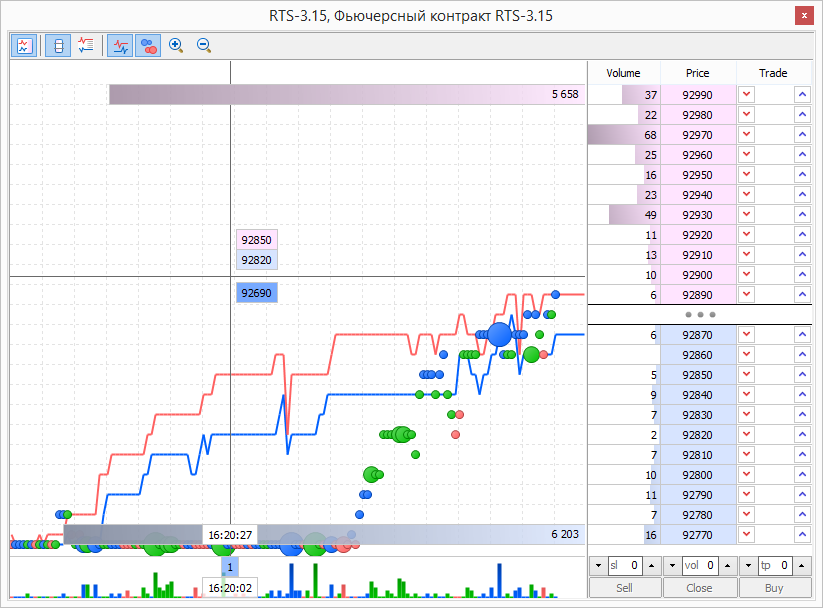Viewport: 823px width, 608px height.
Task: Click sell arrow at price 92990
Action: pyautogui.click(x=746, y=95)
